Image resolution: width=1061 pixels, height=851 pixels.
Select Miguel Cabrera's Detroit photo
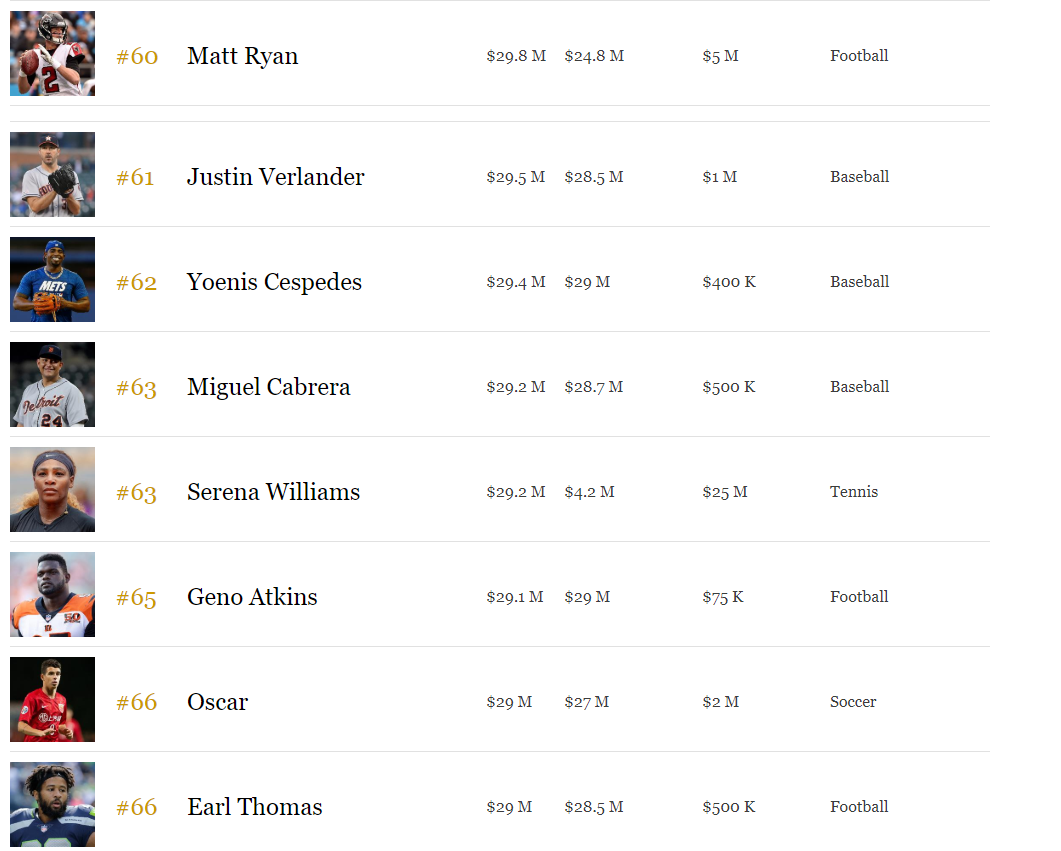52,385
